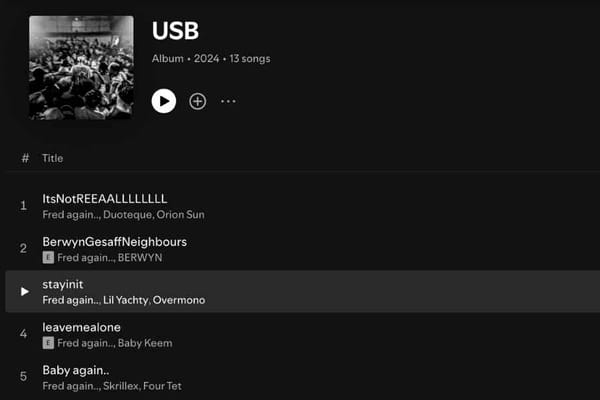Click the explicit badge on leavemealone
600x400 pixels.
point(48,343)
